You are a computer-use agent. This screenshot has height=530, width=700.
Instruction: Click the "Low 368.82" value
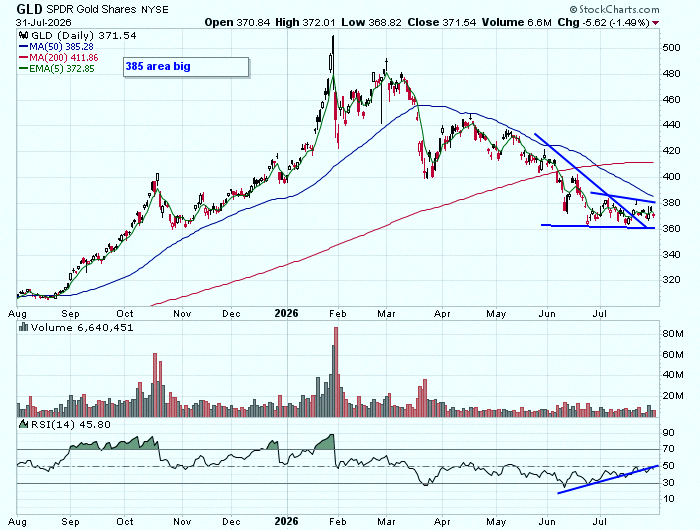coord(371,22)
